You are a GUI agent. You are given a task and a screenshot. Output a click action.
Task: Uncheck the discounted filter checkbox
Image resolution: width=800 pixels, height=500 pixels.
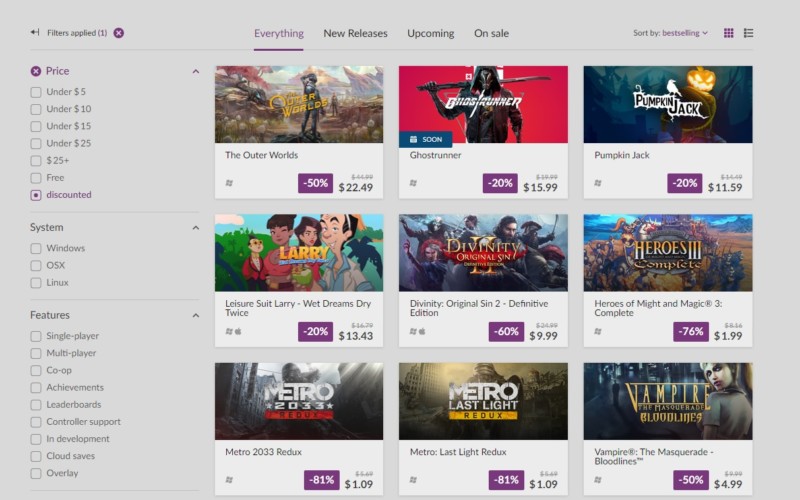[x=36, y=195]
